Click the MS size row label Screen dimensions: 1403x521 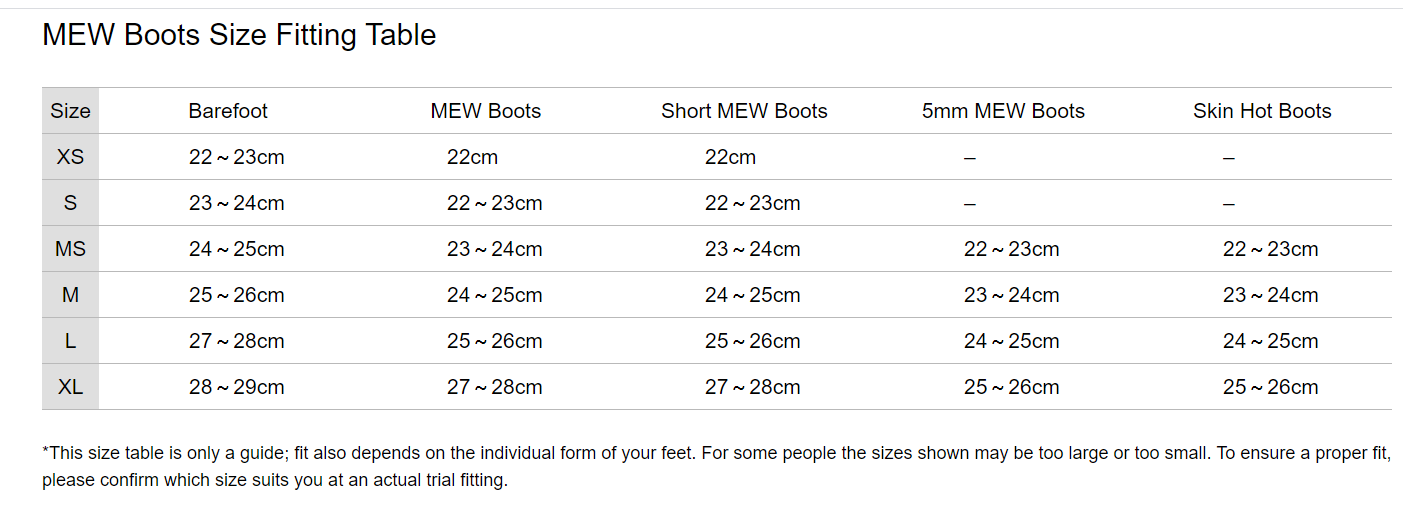coord(70,249)
